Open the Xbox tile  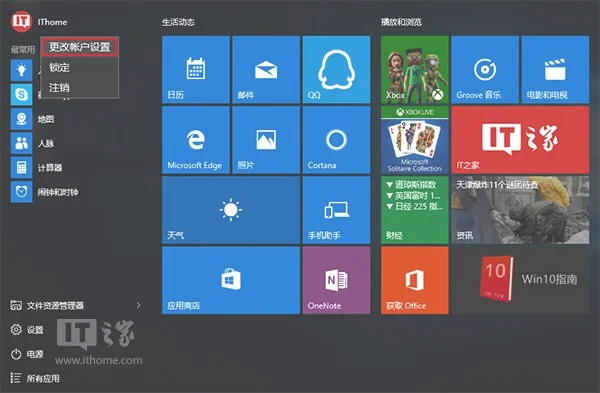pos(415,70)
